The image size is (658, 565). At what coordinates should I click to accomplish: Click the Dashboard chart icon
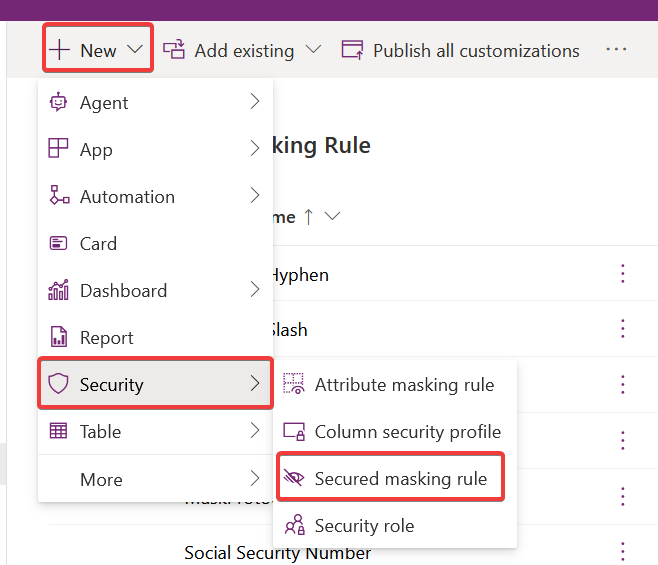[x=59, y=290]
